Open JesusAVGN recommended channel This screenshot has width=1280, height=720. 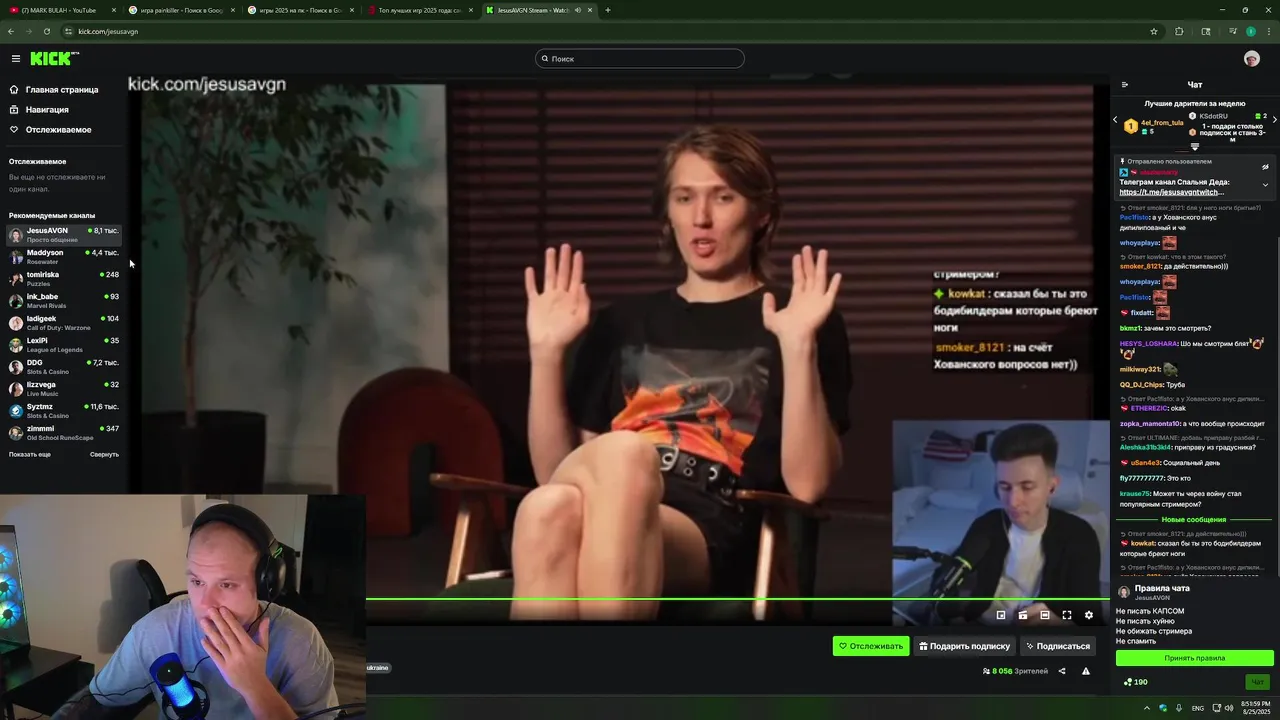64,235
